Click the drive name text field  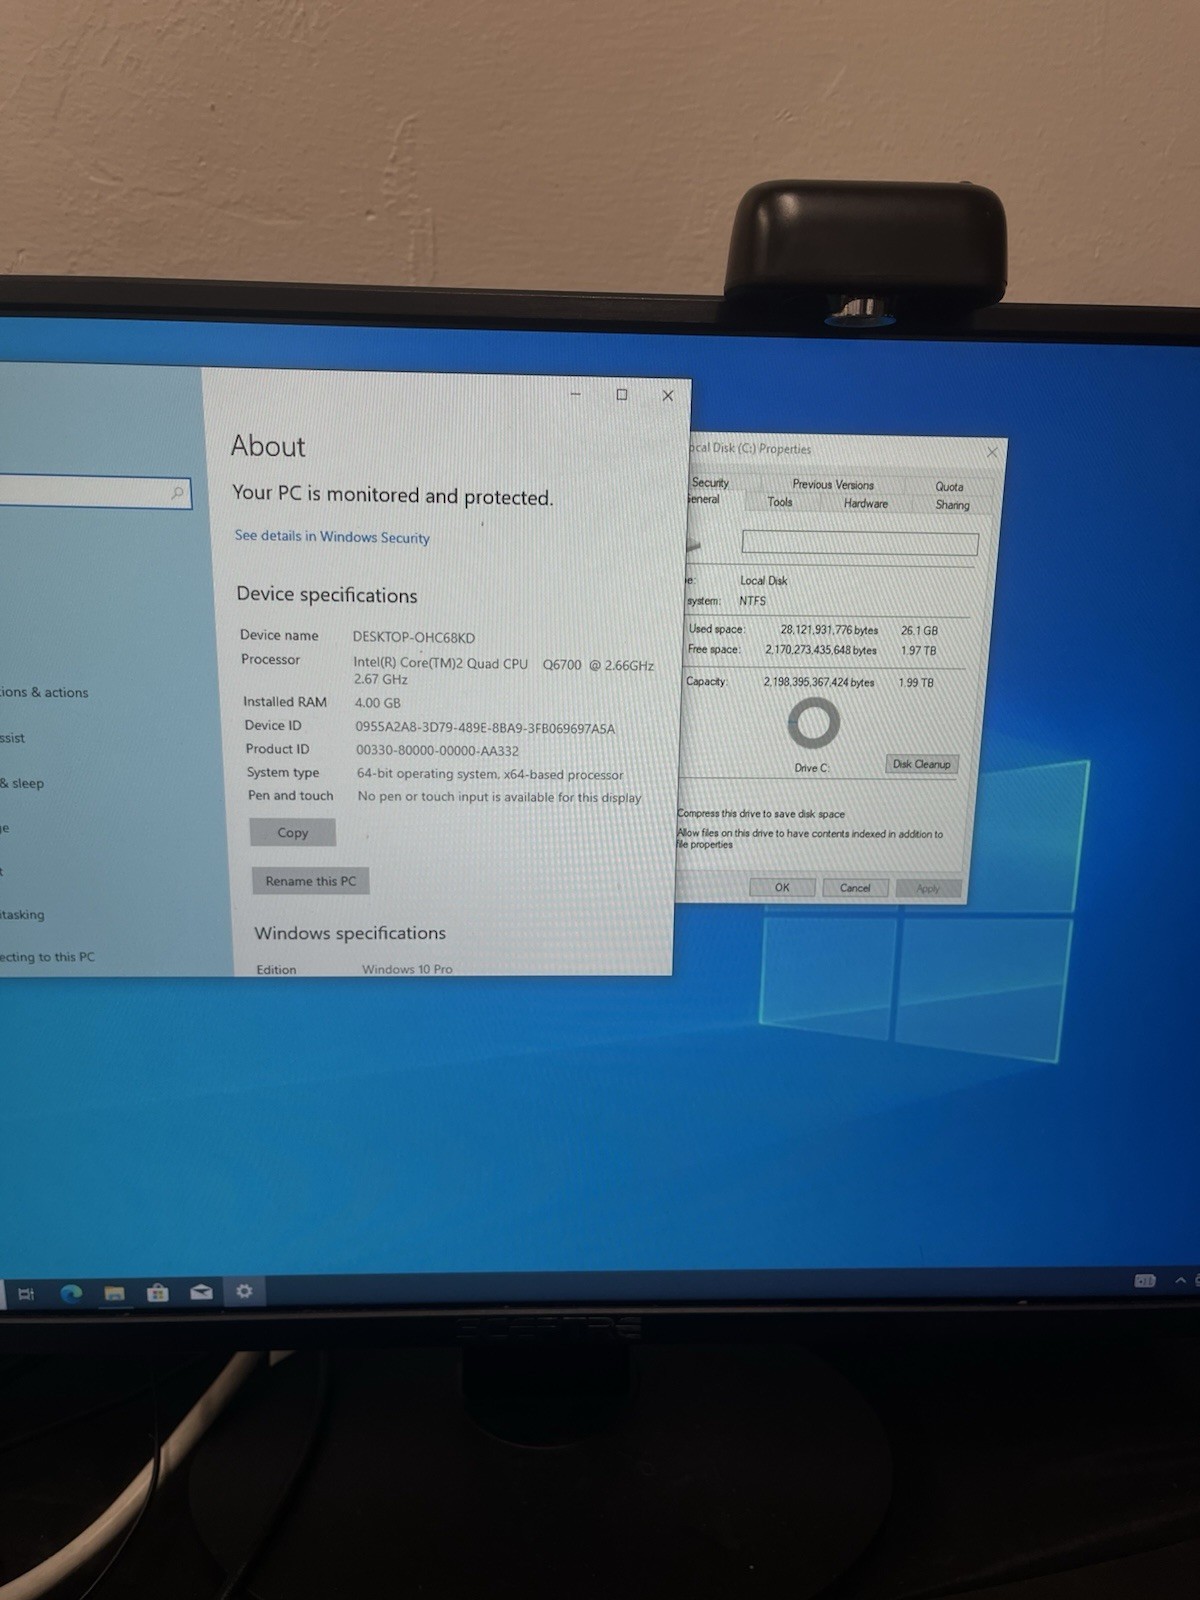pyautogui.click(x=860, y=543)
